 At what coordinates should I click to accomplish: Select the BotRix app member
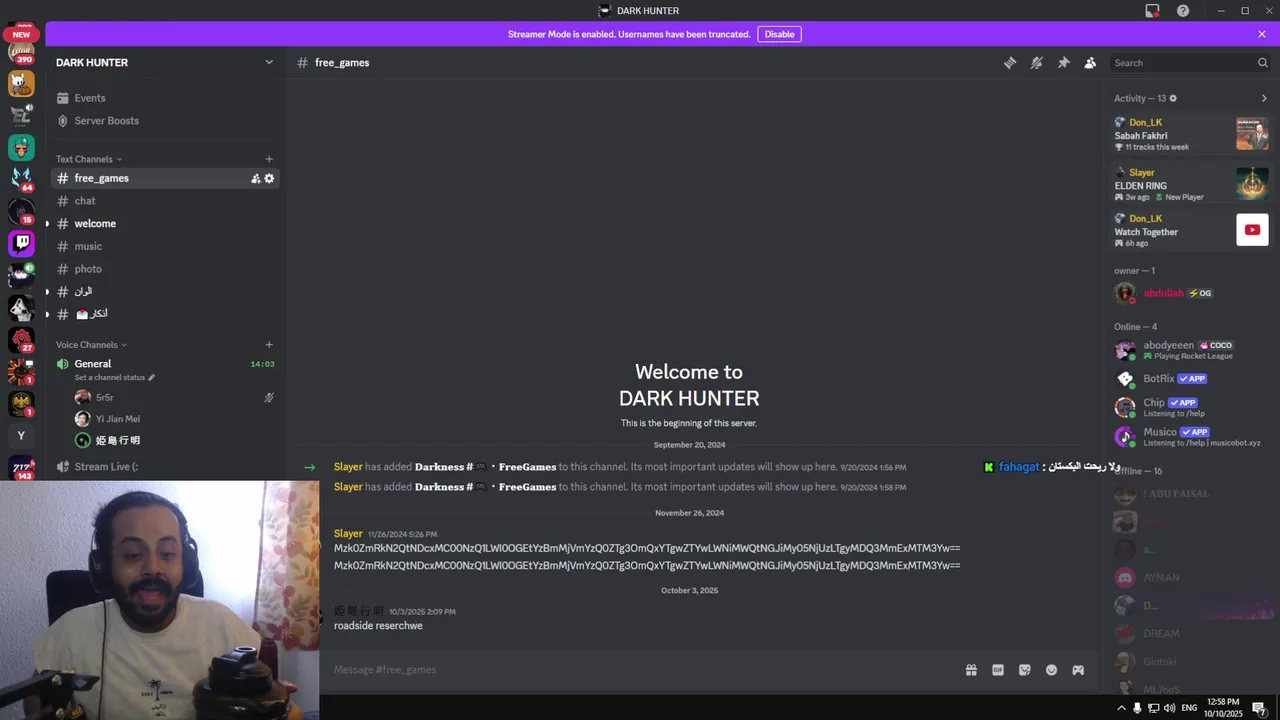pyautogui.click(x=1191, y=379)
